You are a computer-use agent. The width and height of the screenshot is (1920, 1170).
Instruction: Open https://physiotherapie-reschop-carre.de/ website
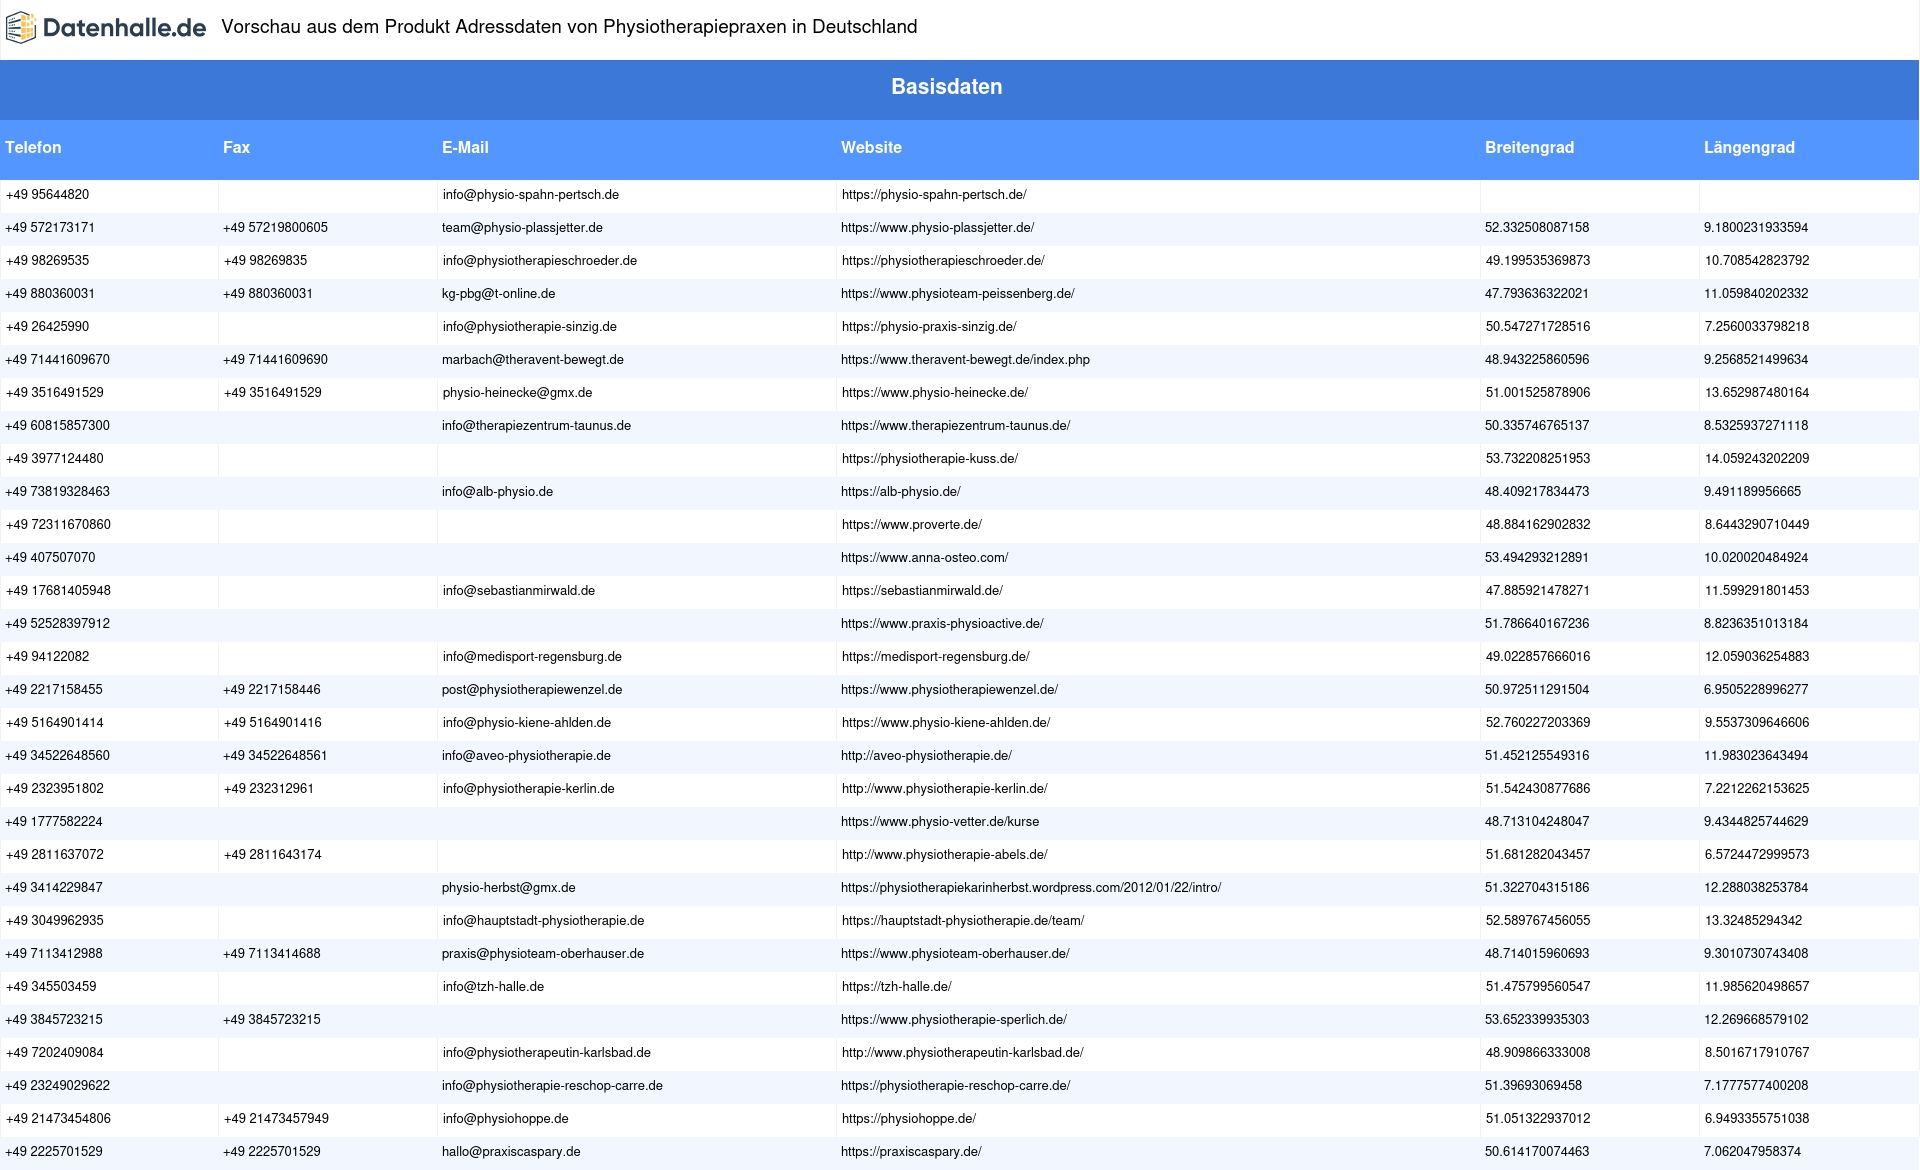(955, 1086)
